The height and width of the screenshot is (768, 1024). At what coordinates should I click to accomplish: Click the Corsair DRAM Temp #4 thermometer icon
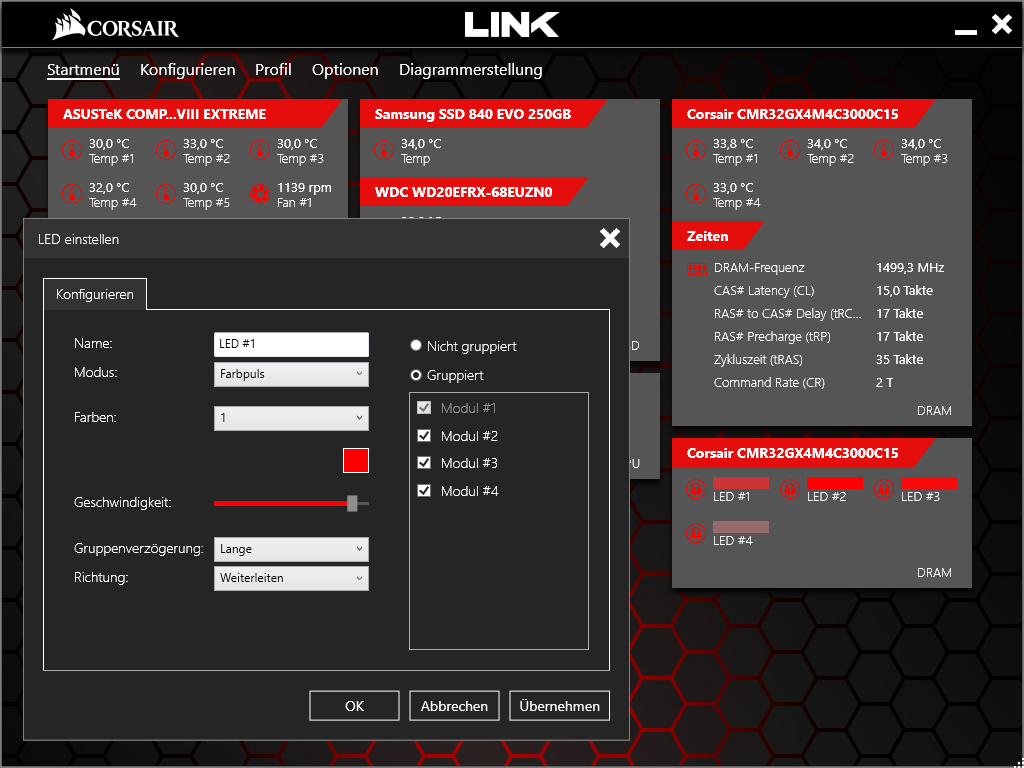point(696,195)
